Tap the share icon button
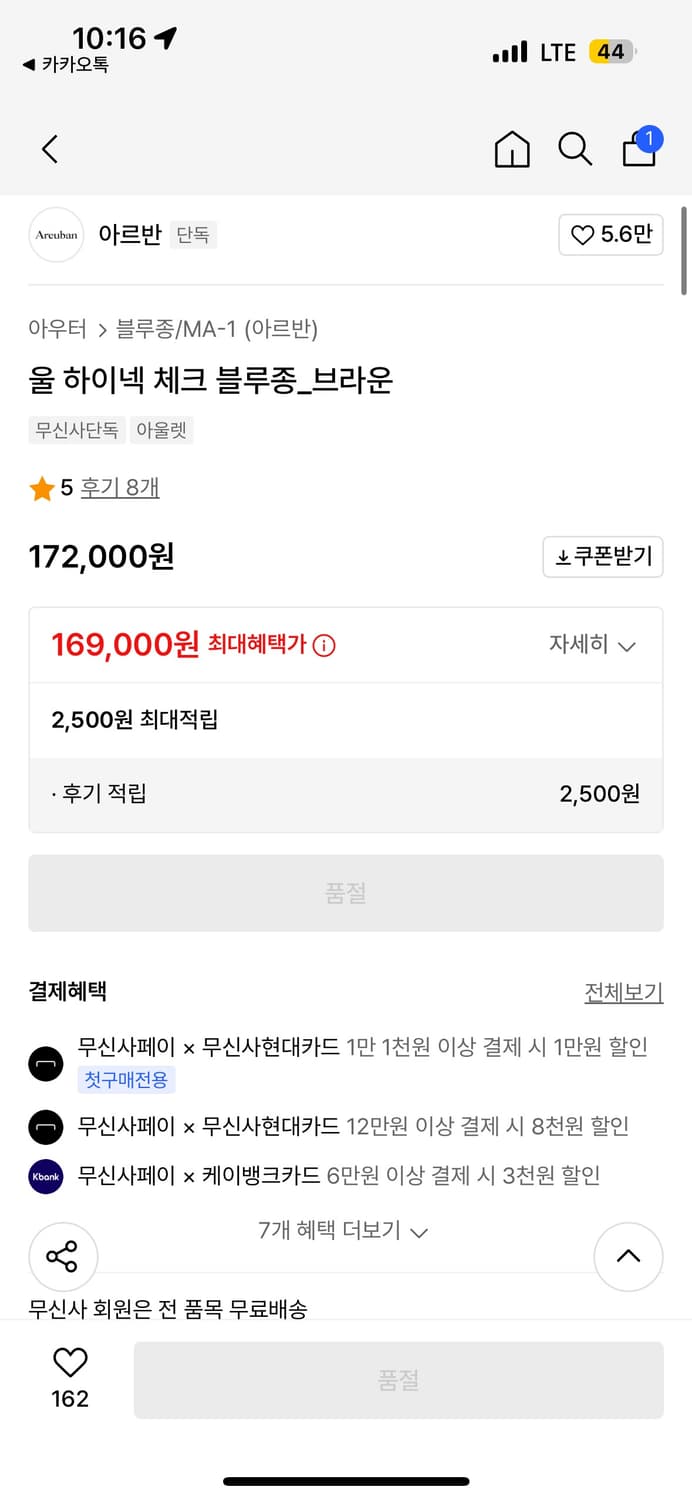Viewport: 692px width, 1500px height. pyautogui.click(x=62, y=1257)
